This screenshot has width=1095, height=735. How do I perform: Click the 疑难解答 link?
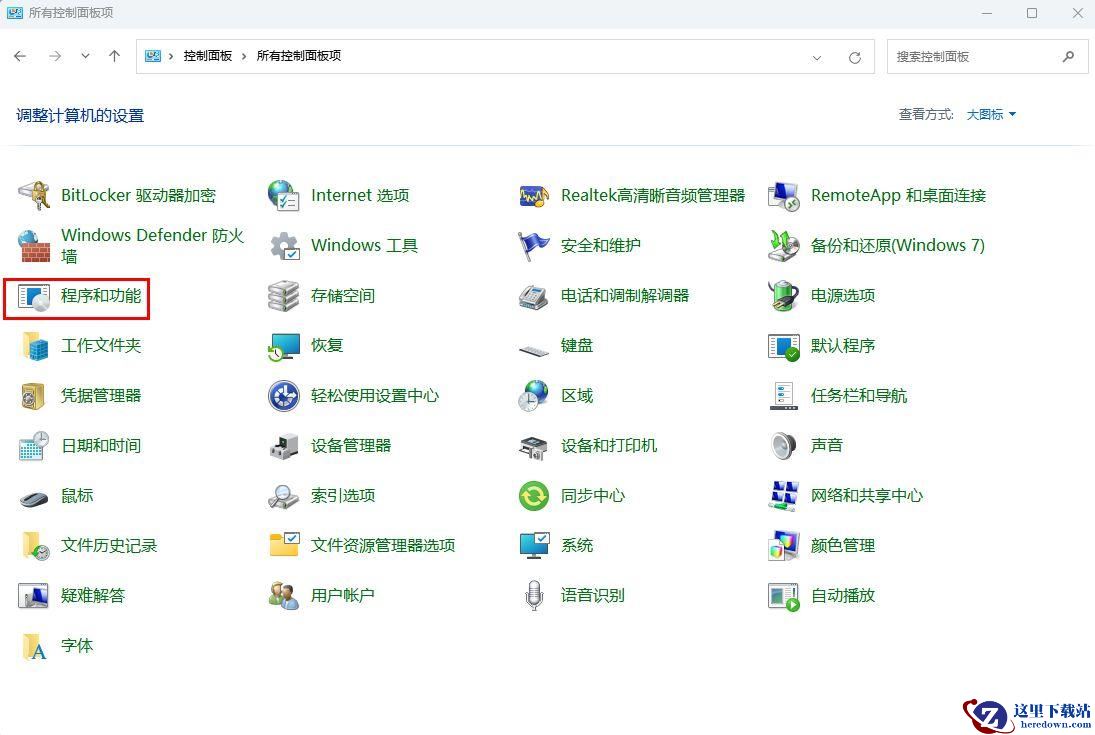pyautogui.click(x=93, y=596)
